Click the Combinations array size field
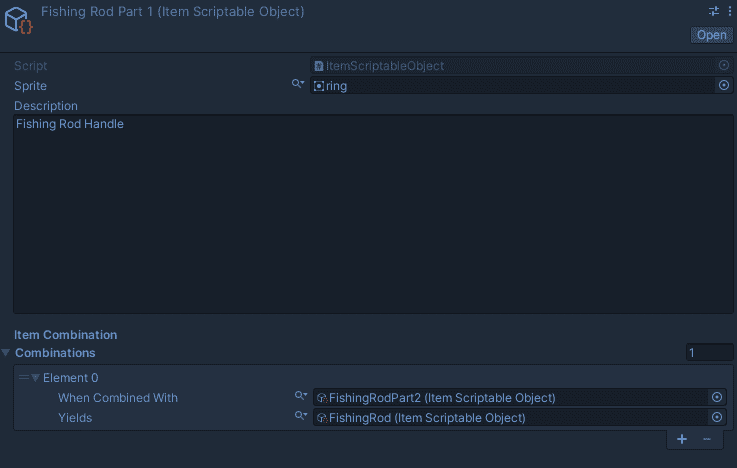The image size is (737, 468). (x=709, y=353)
